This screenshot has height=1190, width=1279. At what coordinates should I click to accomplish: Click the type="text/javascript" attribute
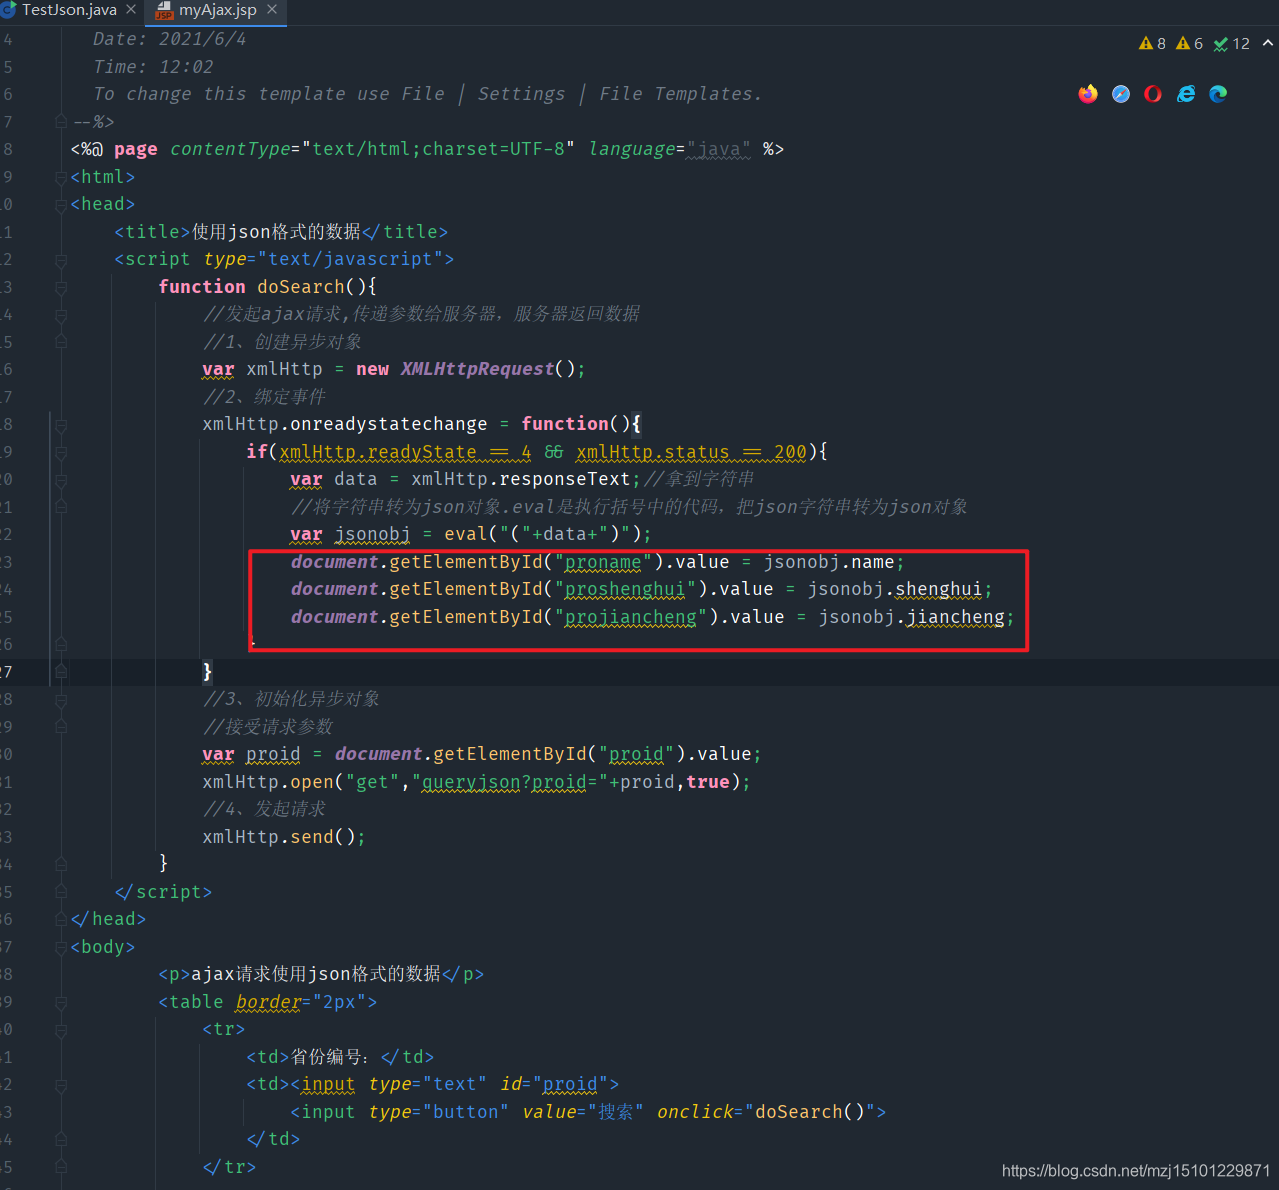pos(323,259)
